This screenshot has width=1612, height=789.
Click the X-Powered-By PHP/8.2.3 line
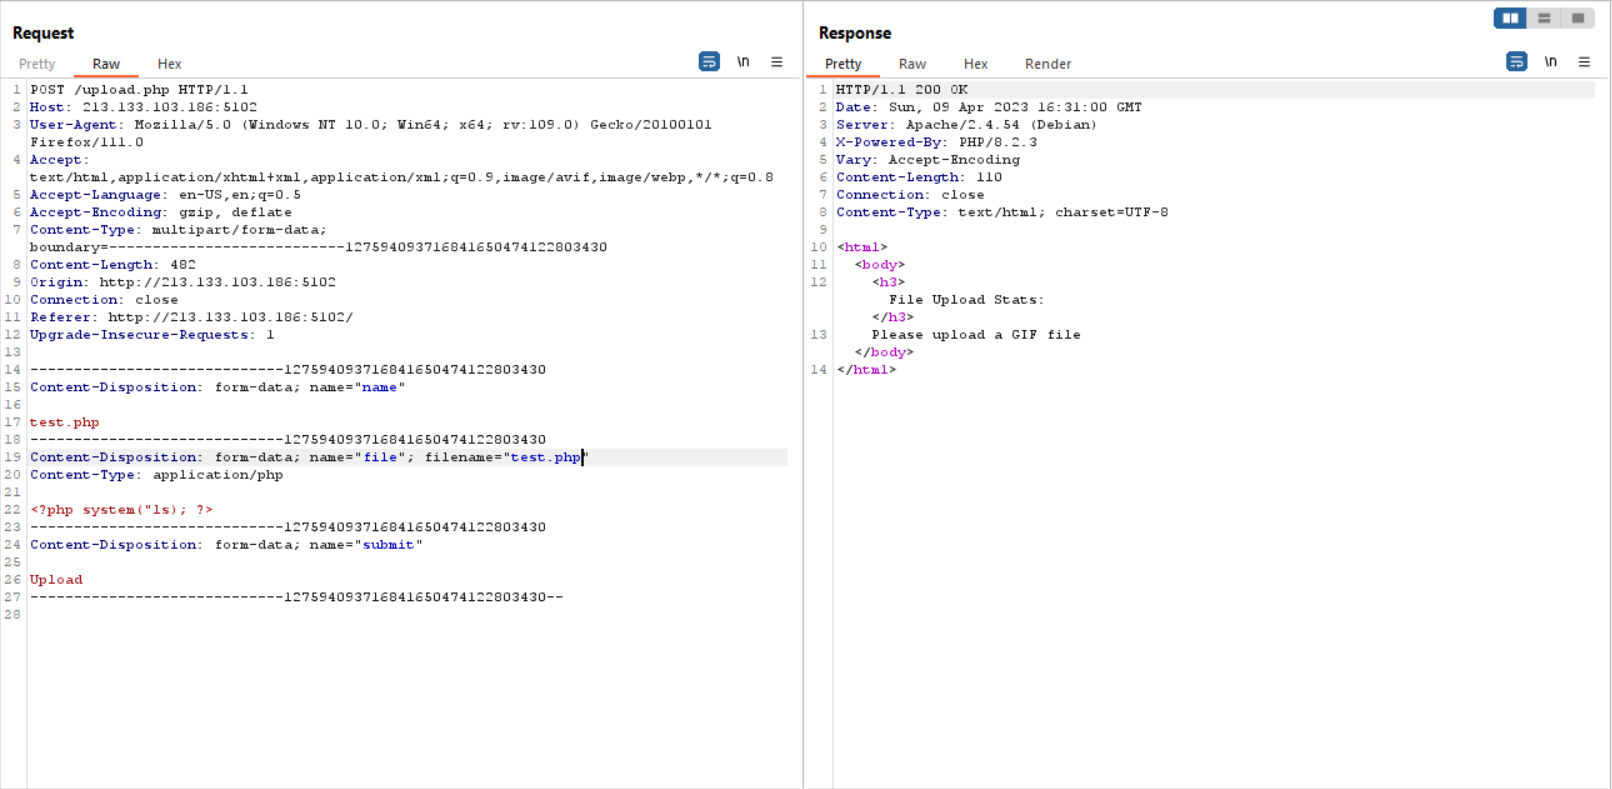coord(936,142)
